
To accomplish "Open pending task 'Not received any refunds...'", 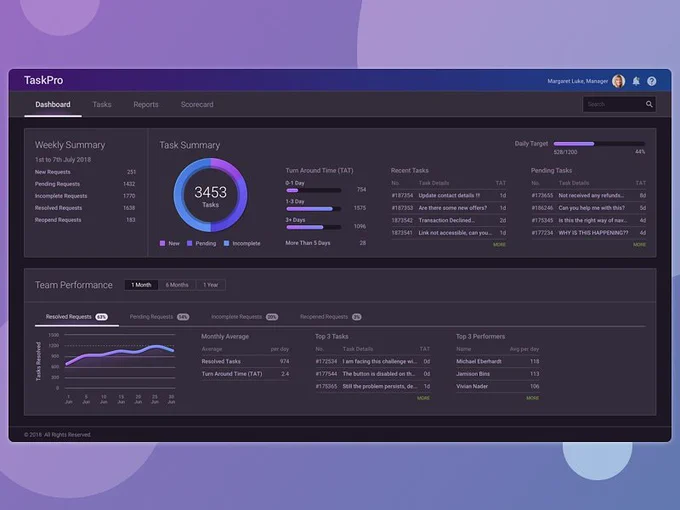I will [x=589, y=196].
